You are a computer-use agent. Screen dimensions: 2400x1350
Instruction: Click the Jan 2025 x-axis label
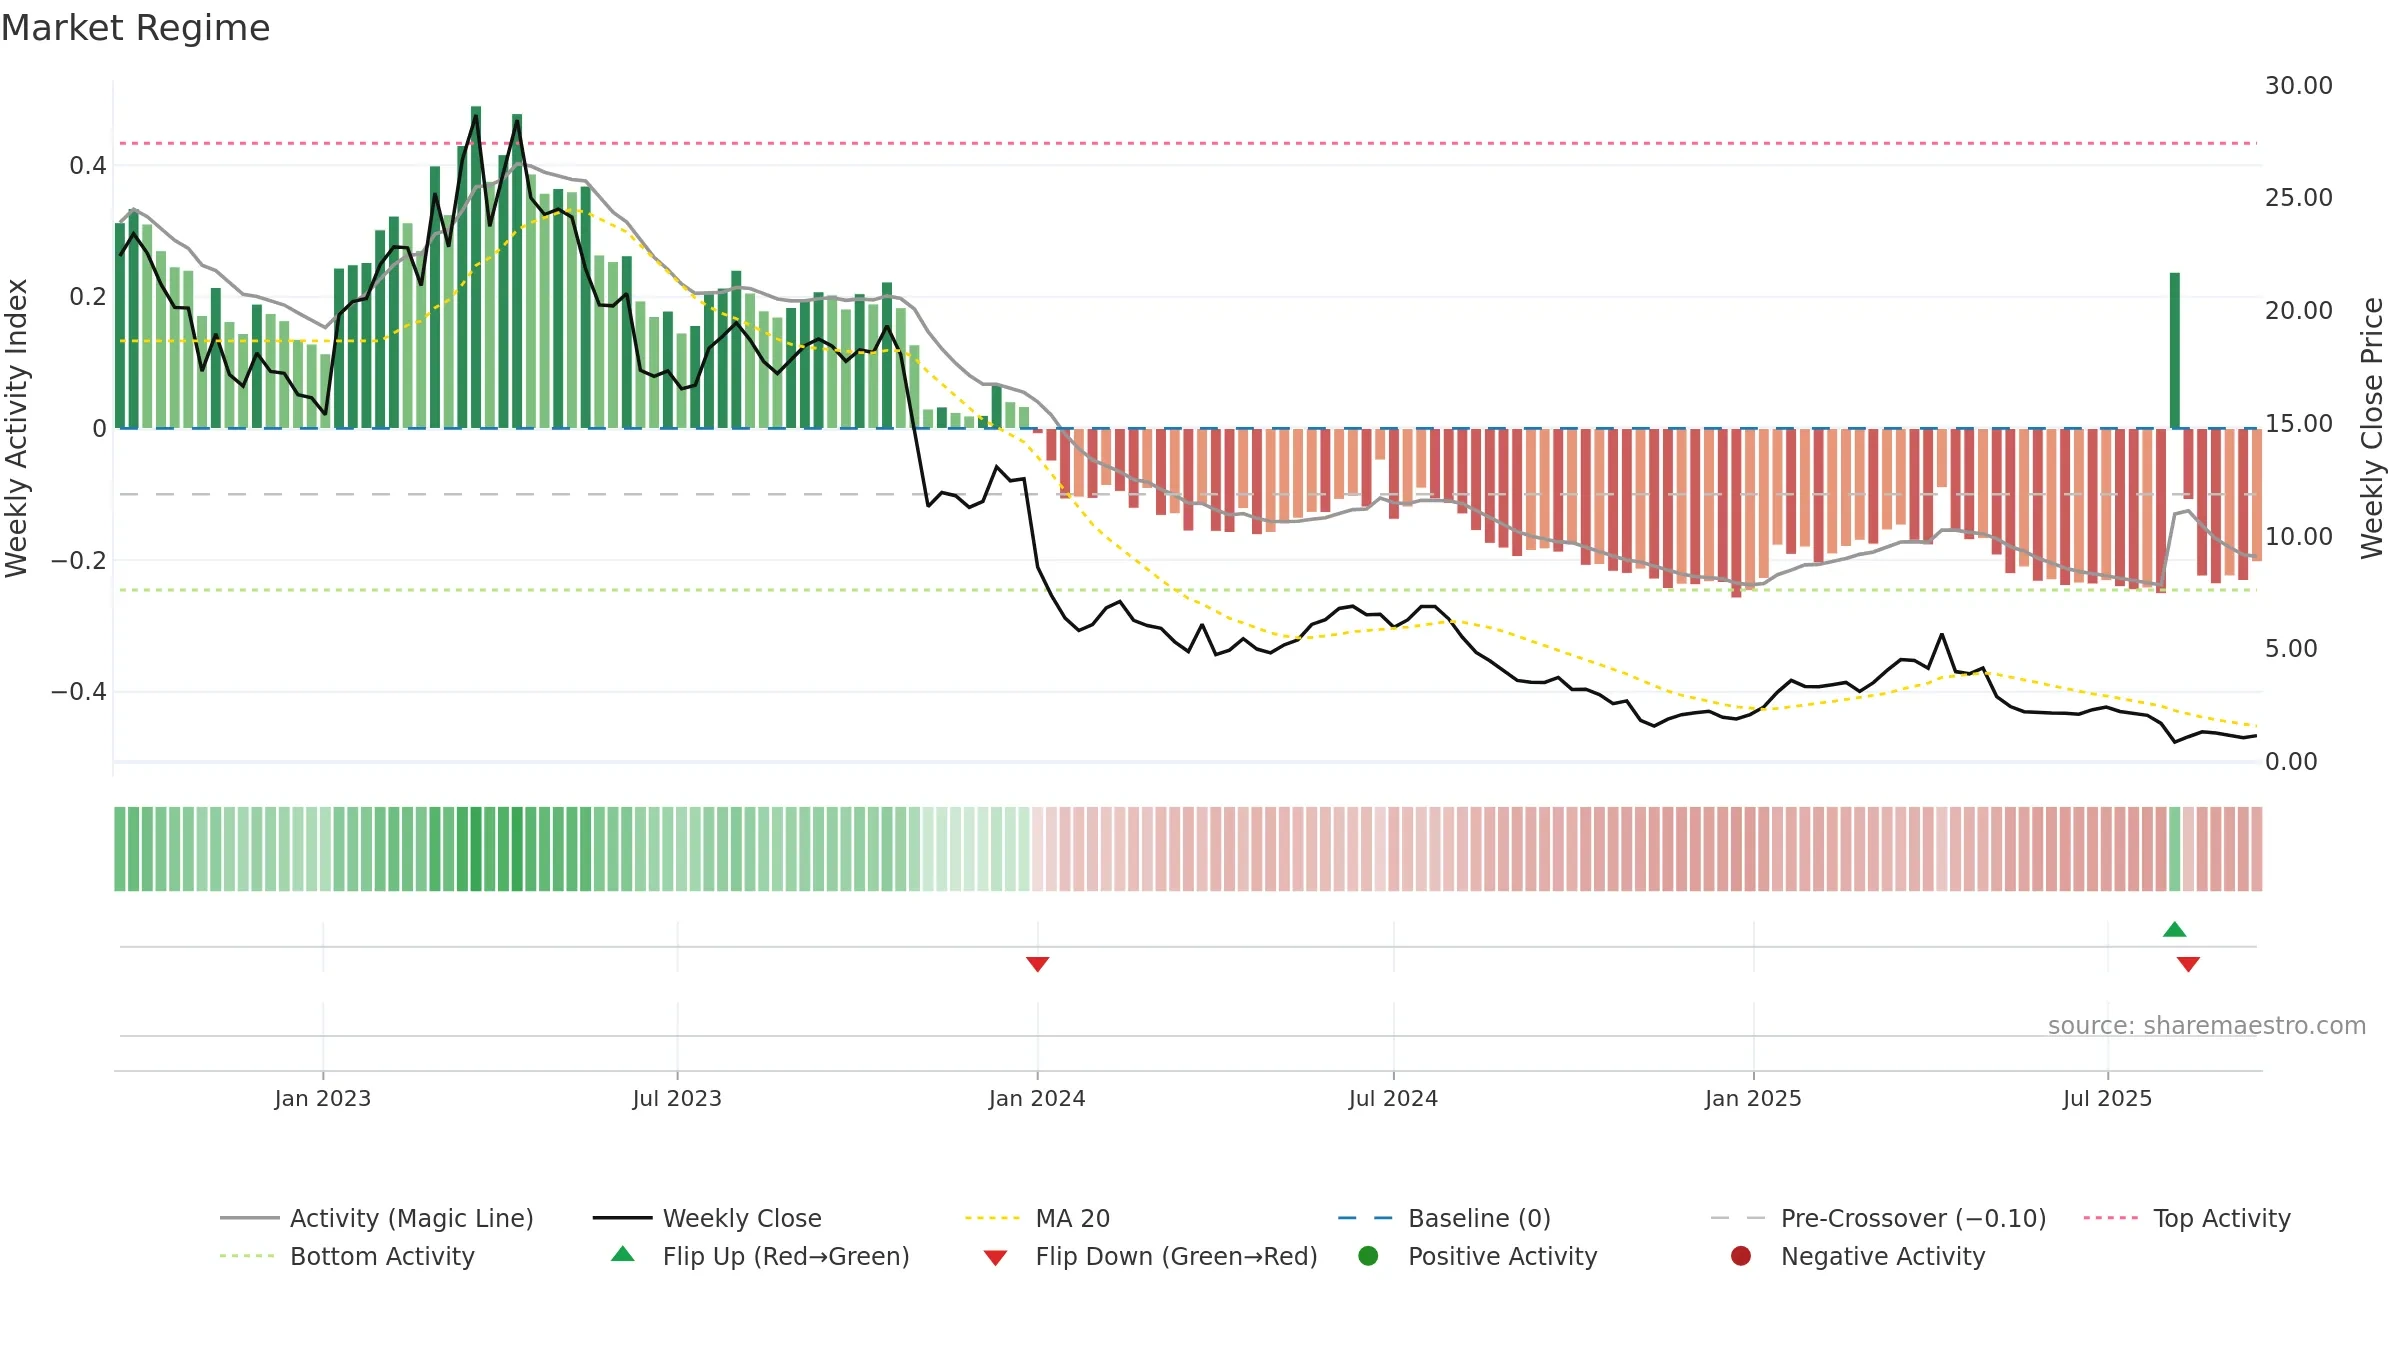click(x=1753, y=1098)
